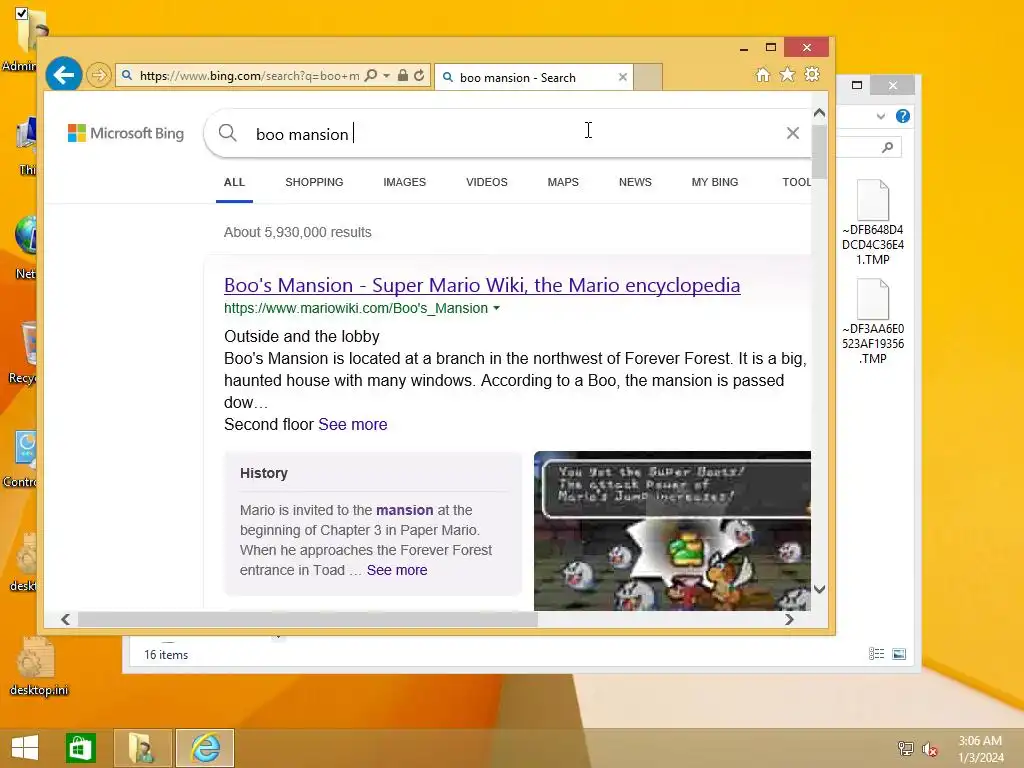
Task: Click the Microsoft Bing logo
Action: point(126,133)
